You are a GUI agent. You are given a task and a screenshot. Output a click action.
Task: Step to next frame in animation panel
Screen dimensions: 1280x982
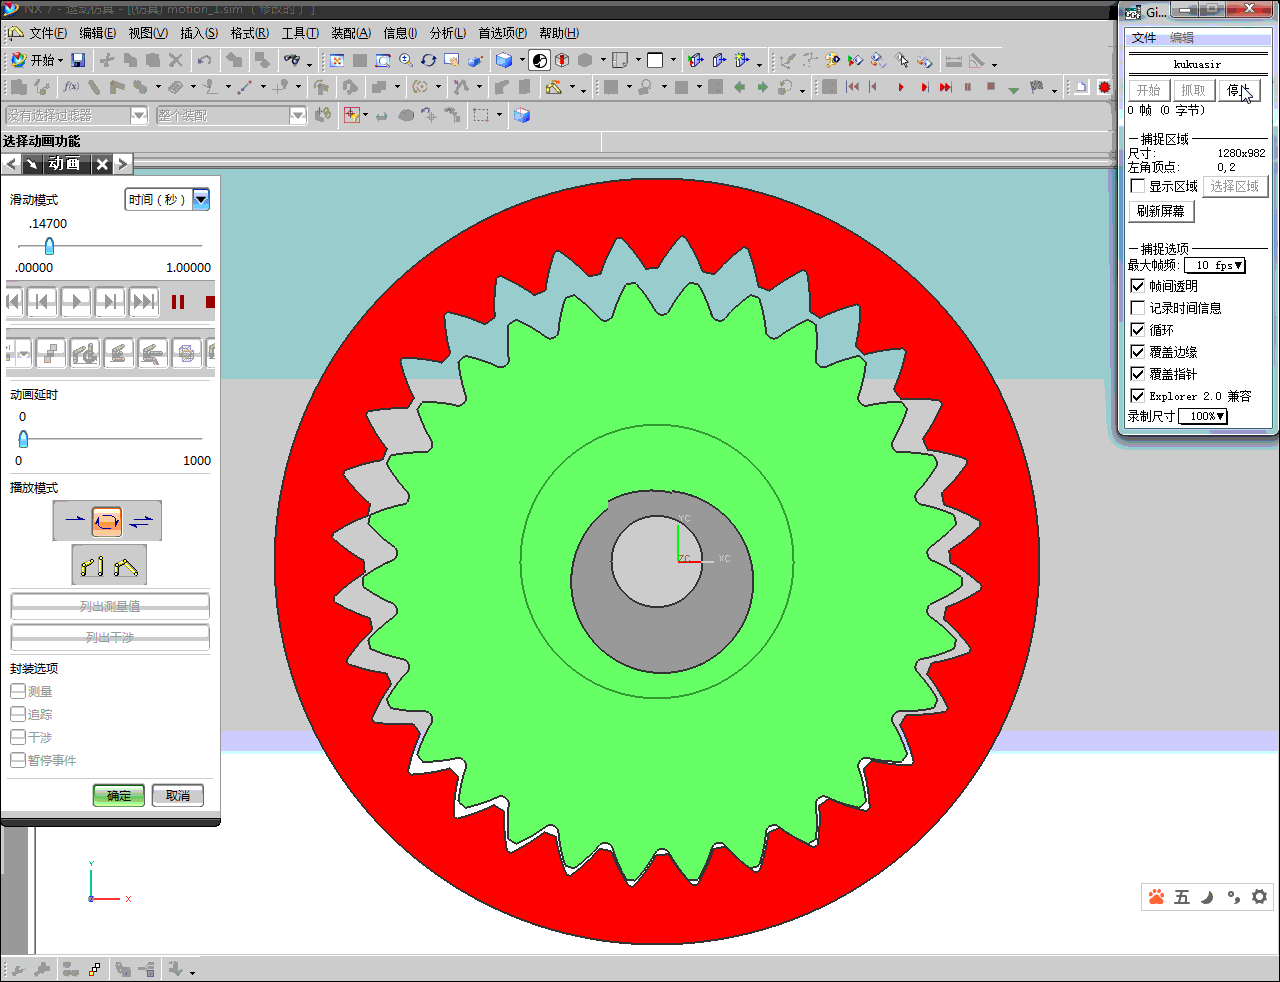pos(110,301)
